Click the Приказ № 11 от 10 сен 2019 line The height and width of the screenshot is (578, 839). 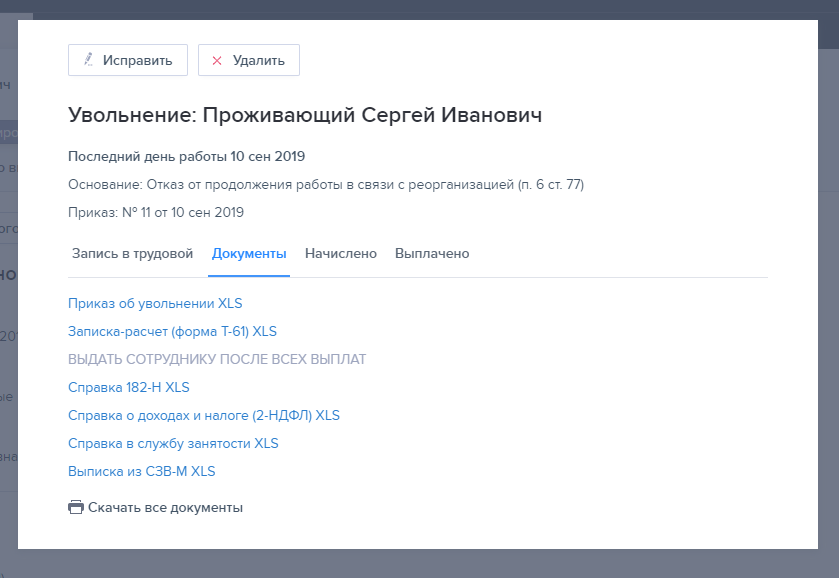click(156, 212)
